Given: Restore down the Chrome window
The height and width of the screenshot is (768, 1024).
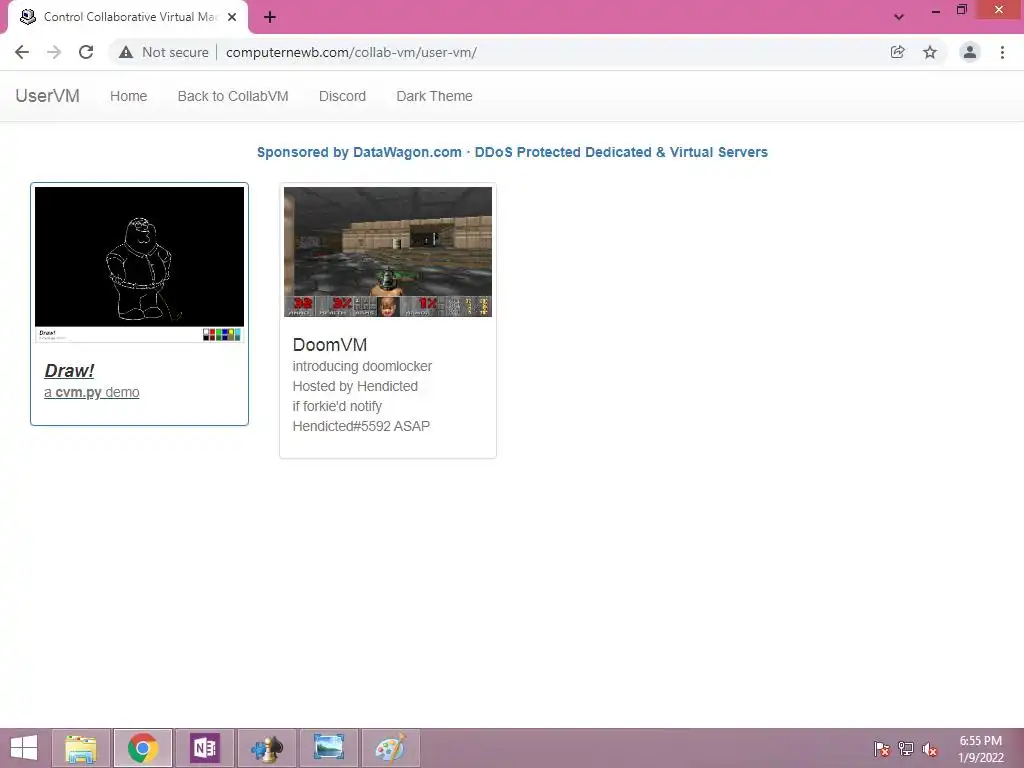Looking at the screenshot, I should 961,10.
